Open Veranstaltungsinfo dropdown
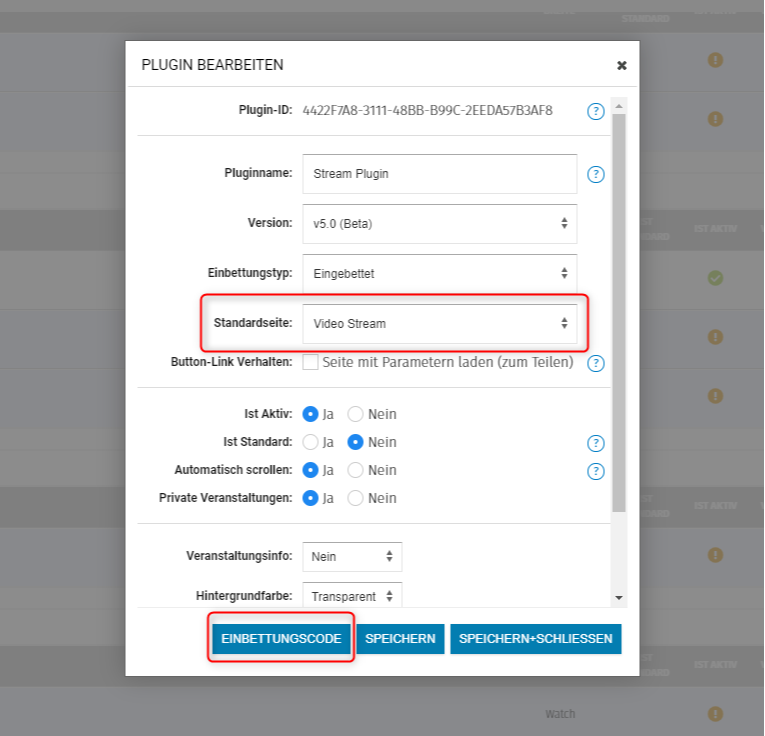Screen dimensions: 765x736 (x=351, y=557)
